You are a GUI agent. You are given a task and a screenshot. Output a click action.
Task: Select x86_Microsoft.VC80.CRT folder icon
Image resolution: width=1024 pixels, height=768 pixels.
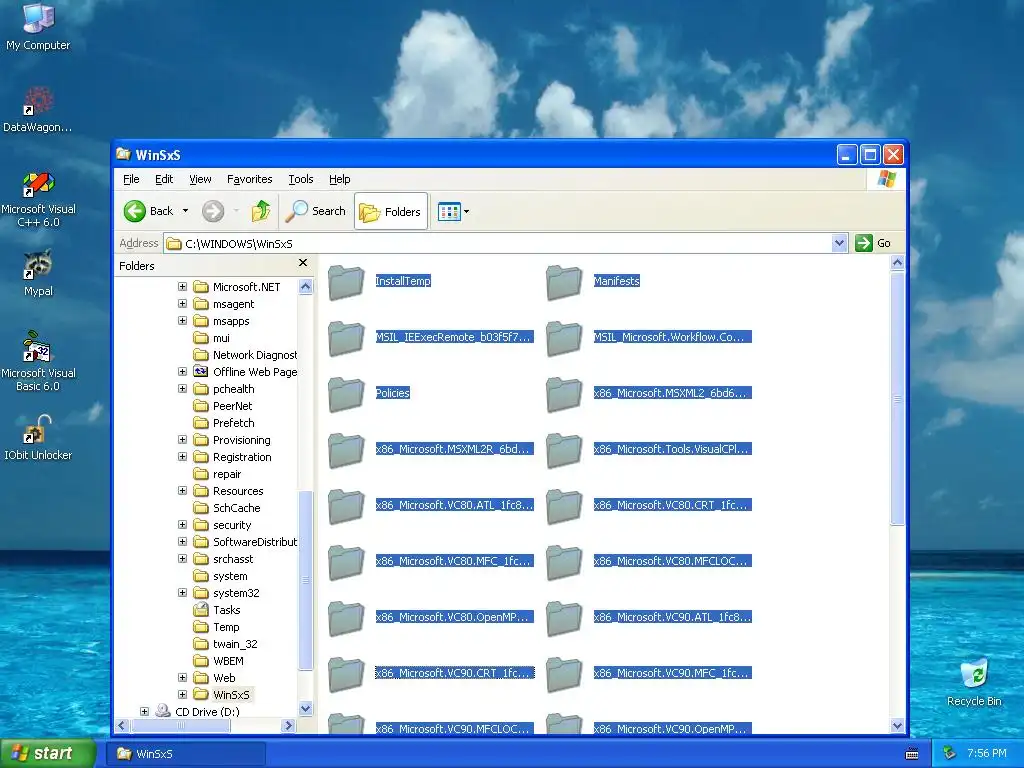564,506
